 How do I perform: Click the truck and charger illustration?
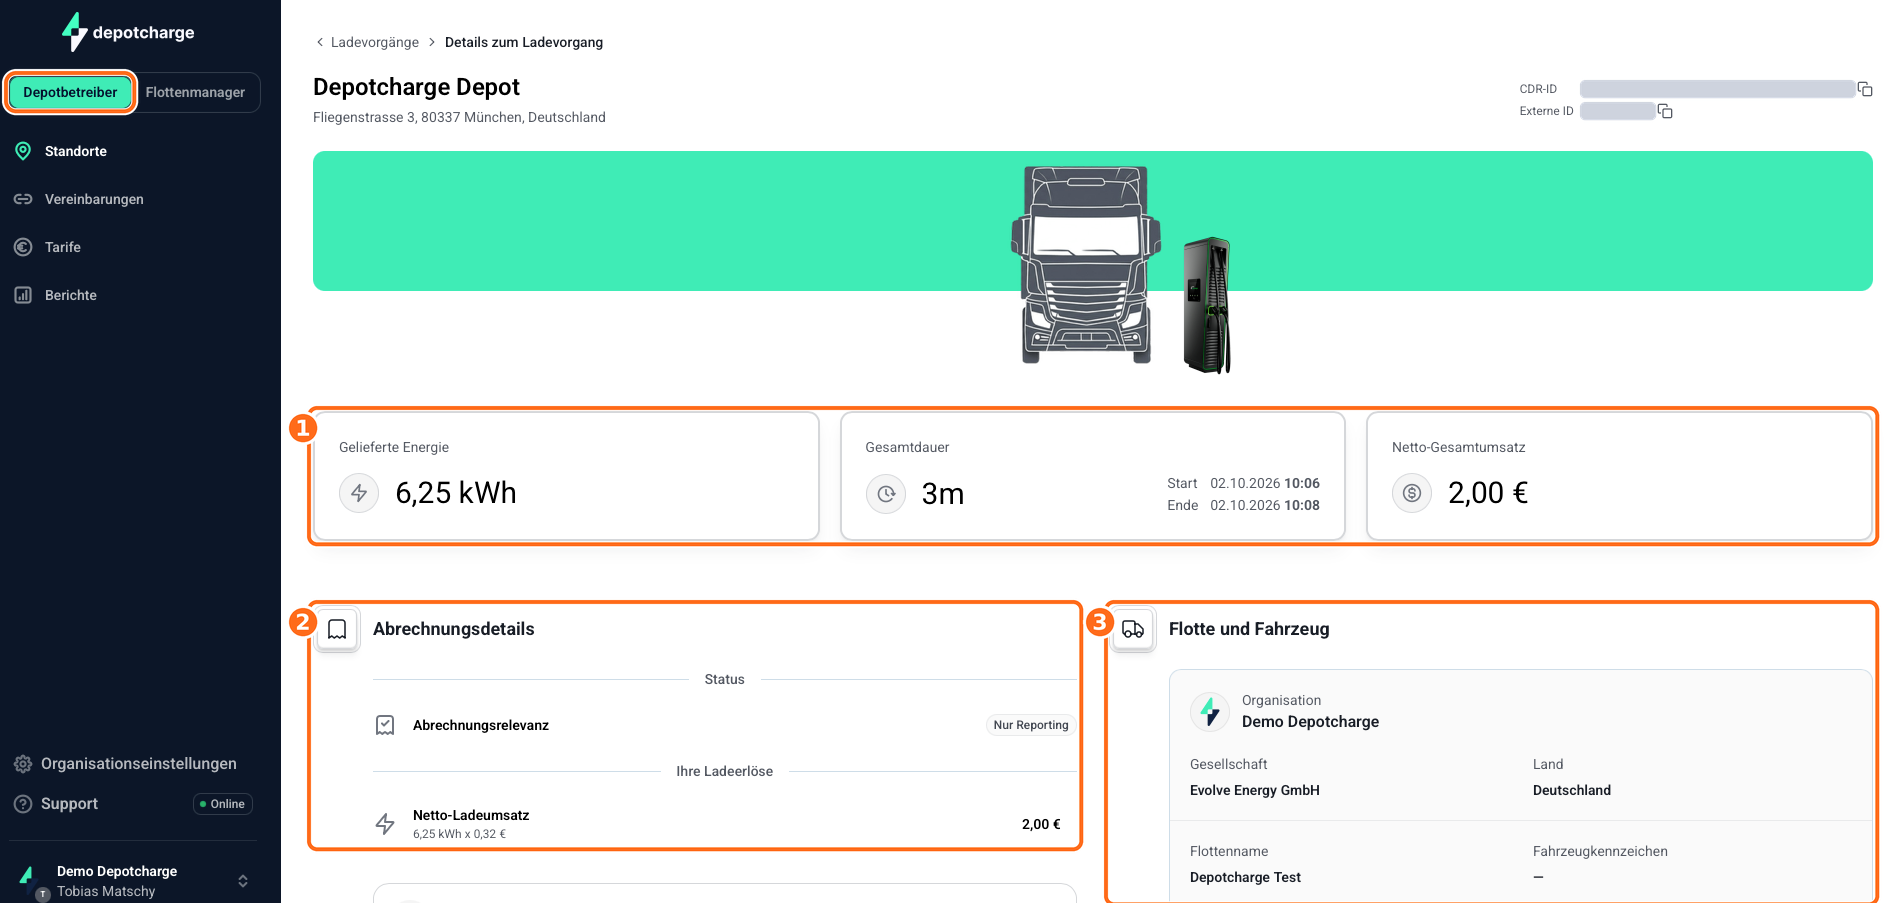pos(1122,268)
